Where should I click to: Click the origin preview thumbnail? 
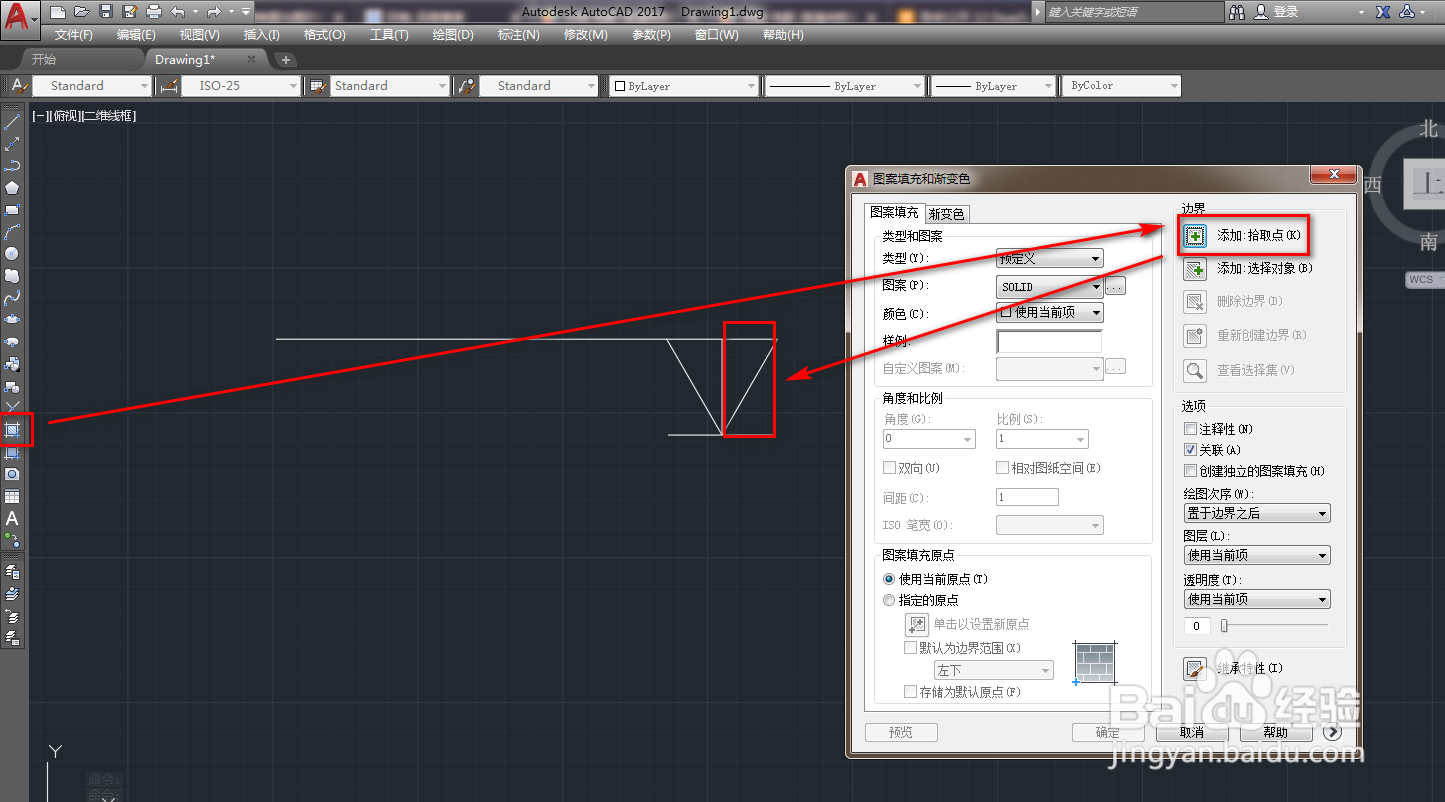tap(1094, 663)
